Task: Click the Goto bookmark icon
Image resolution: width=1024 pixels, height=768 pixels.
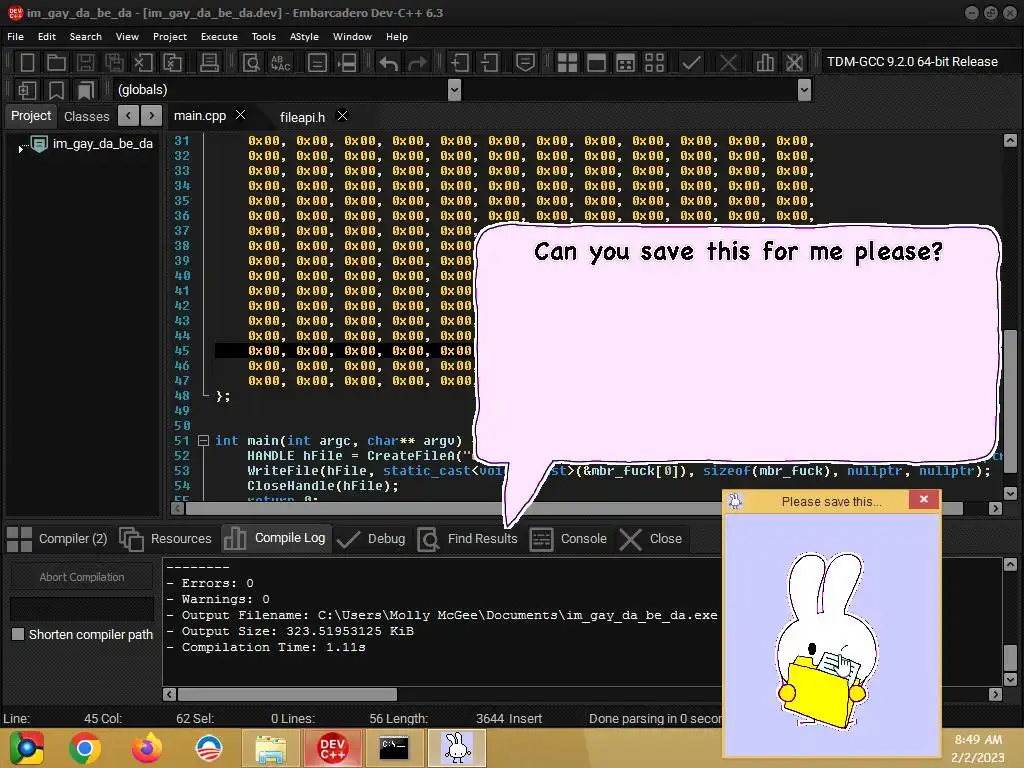Action: click(x=86, y=90)
